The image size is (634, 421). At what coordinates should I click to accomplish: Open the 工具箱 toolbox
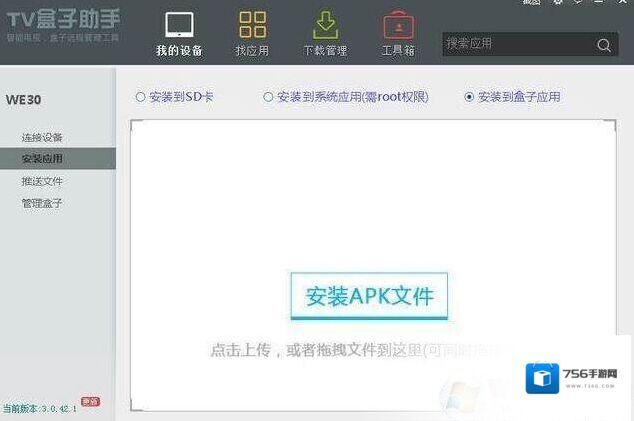398,34
